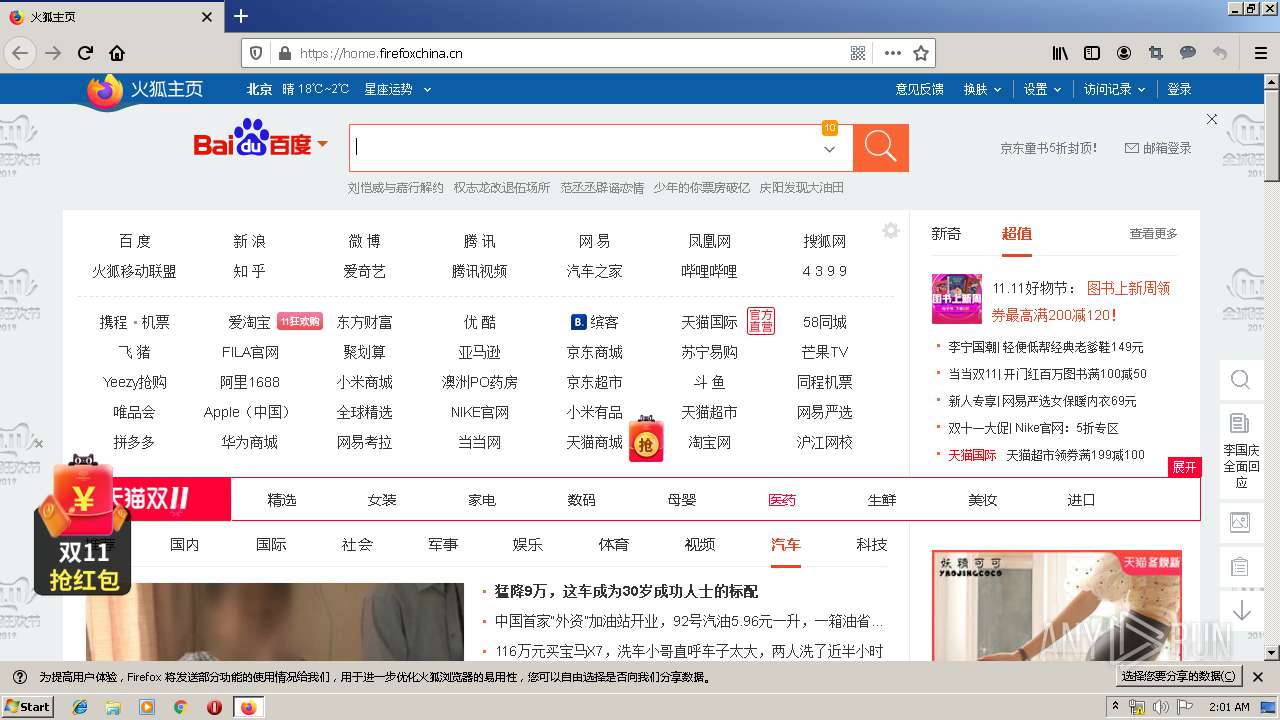Click trending search 庆阳发现大油田
The height and width of the screenshot is (720, 1280).
pyautogui.click(x=801, y=187)
